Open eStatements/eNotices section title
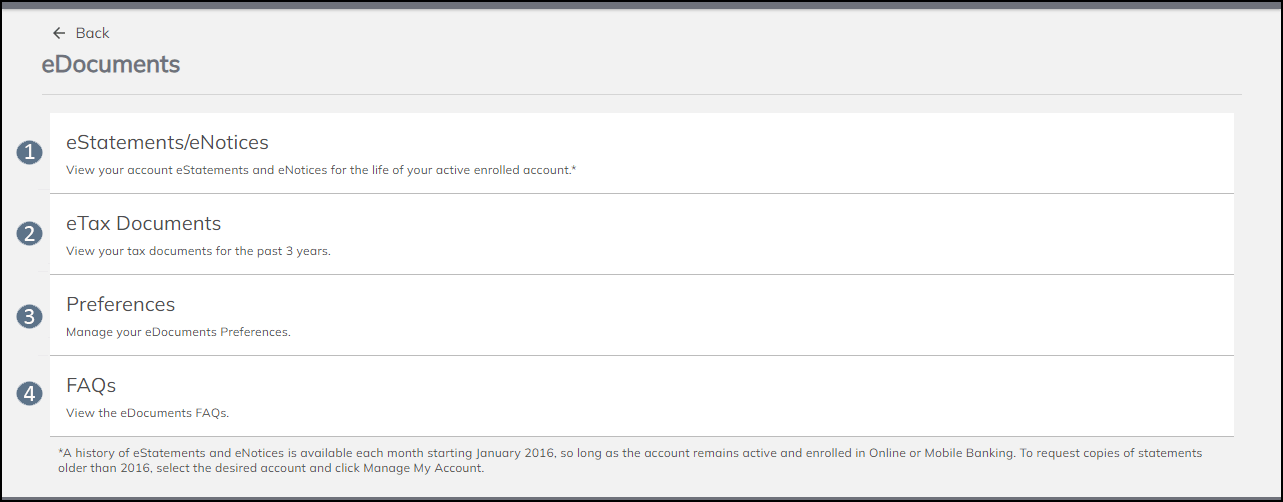 pyautogui.click(x=167, y=142)
